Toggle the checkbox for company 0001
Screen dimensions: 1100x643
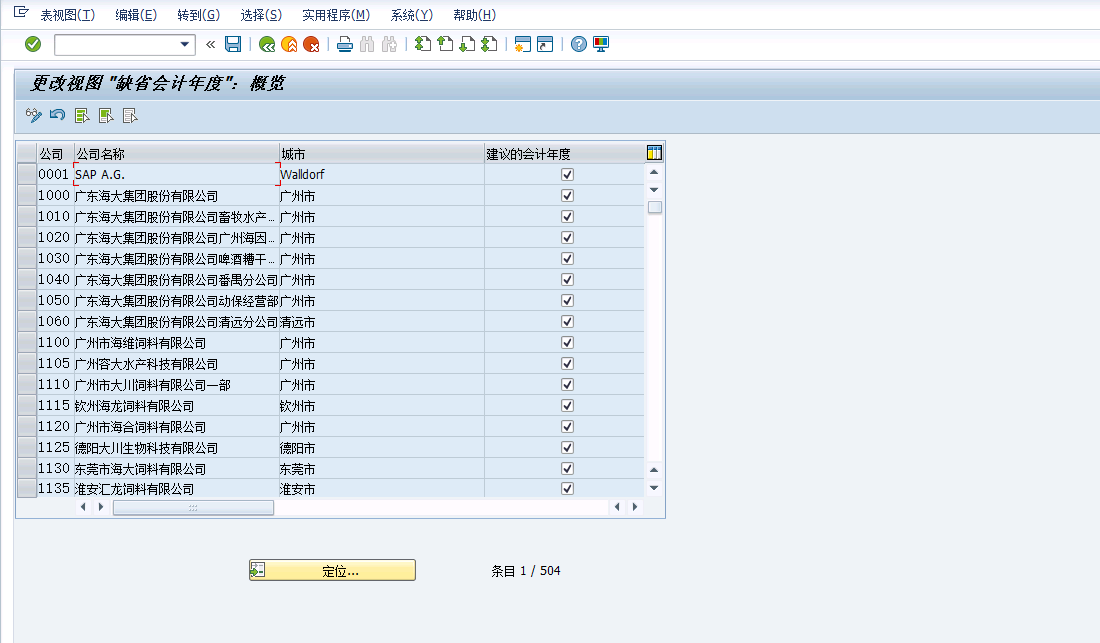point(568,175)
